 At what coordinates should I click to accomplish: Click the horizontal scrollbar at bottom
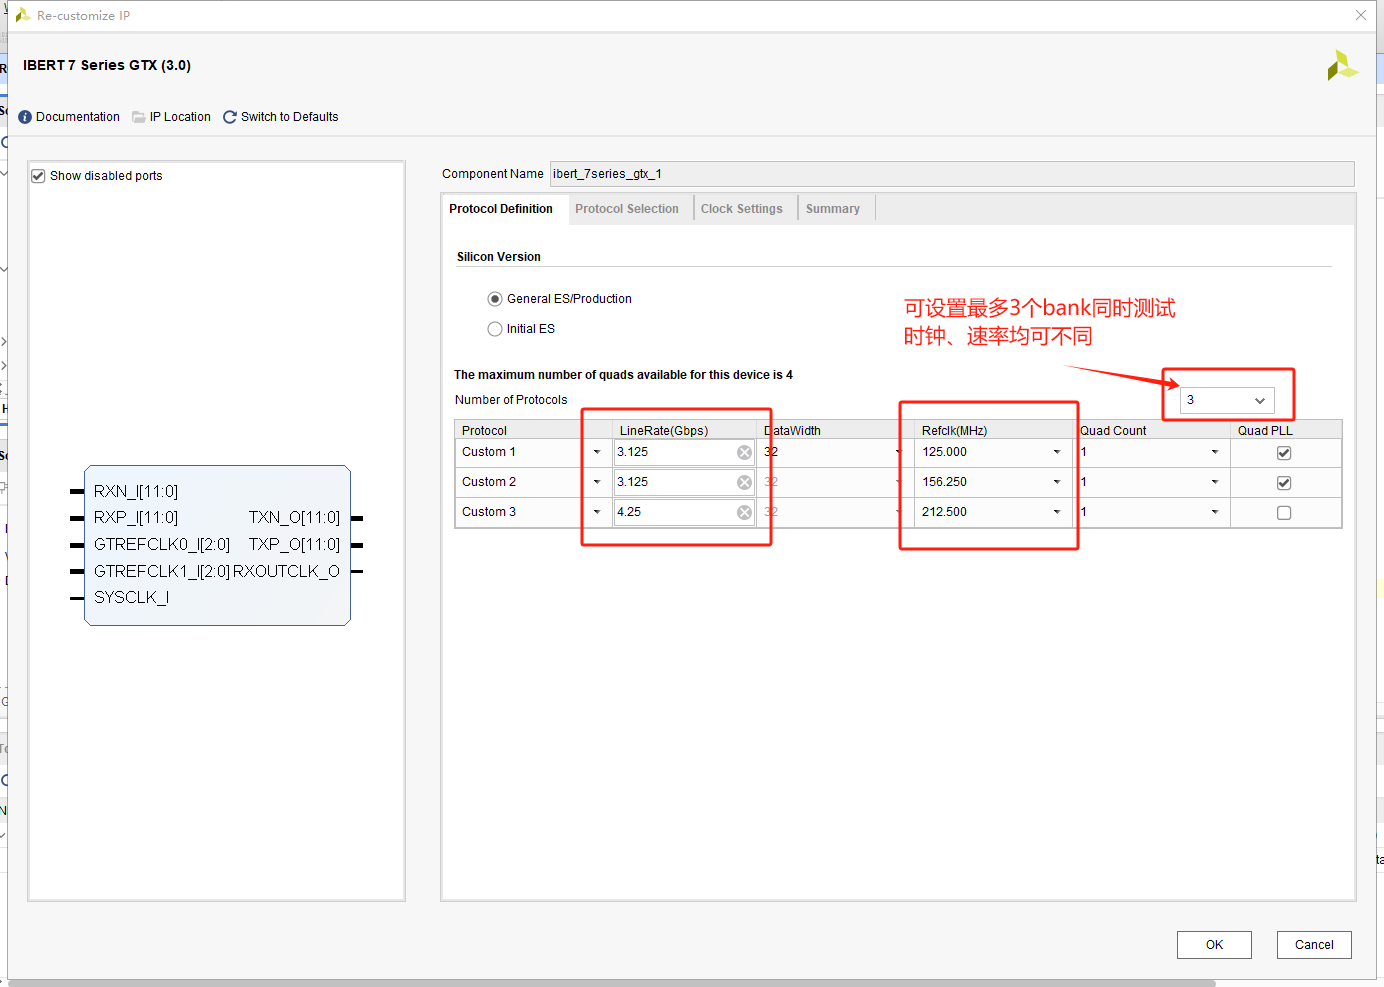612,983
